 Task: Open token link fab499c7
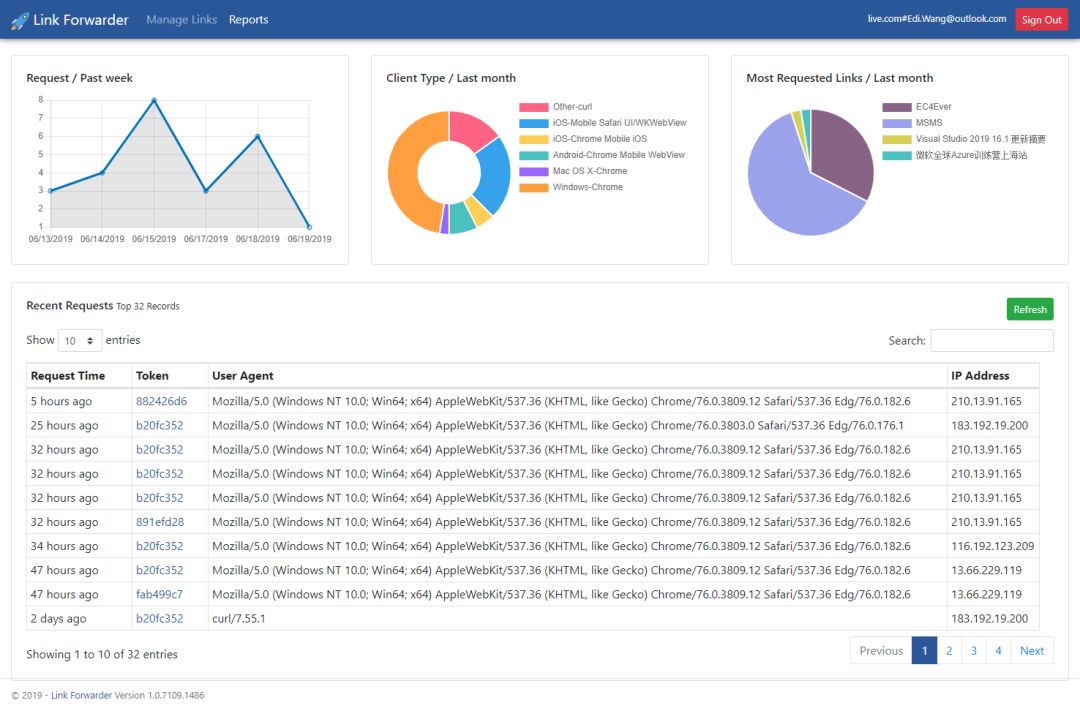[159, 594]
